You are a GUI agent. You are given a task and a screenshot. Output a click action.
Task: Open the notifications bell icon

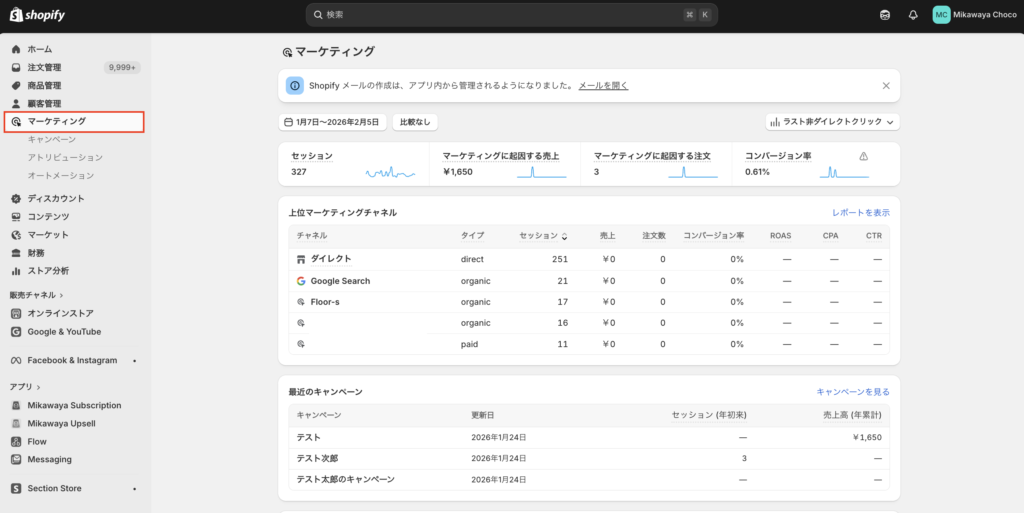[x=912, y=15]
